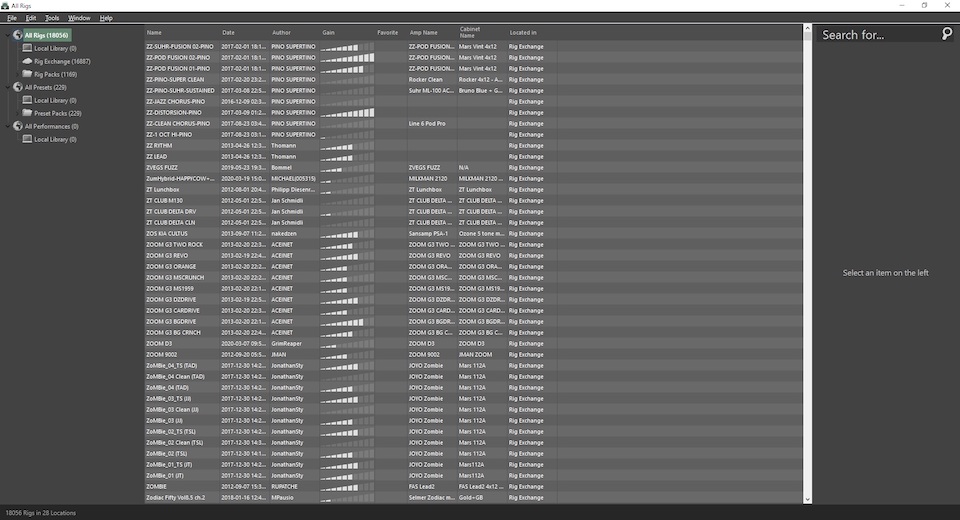The width and height of the screenshot is (960, 520).
Task: Collapse the All Performances tree node
Action: (x=8, y=126)
